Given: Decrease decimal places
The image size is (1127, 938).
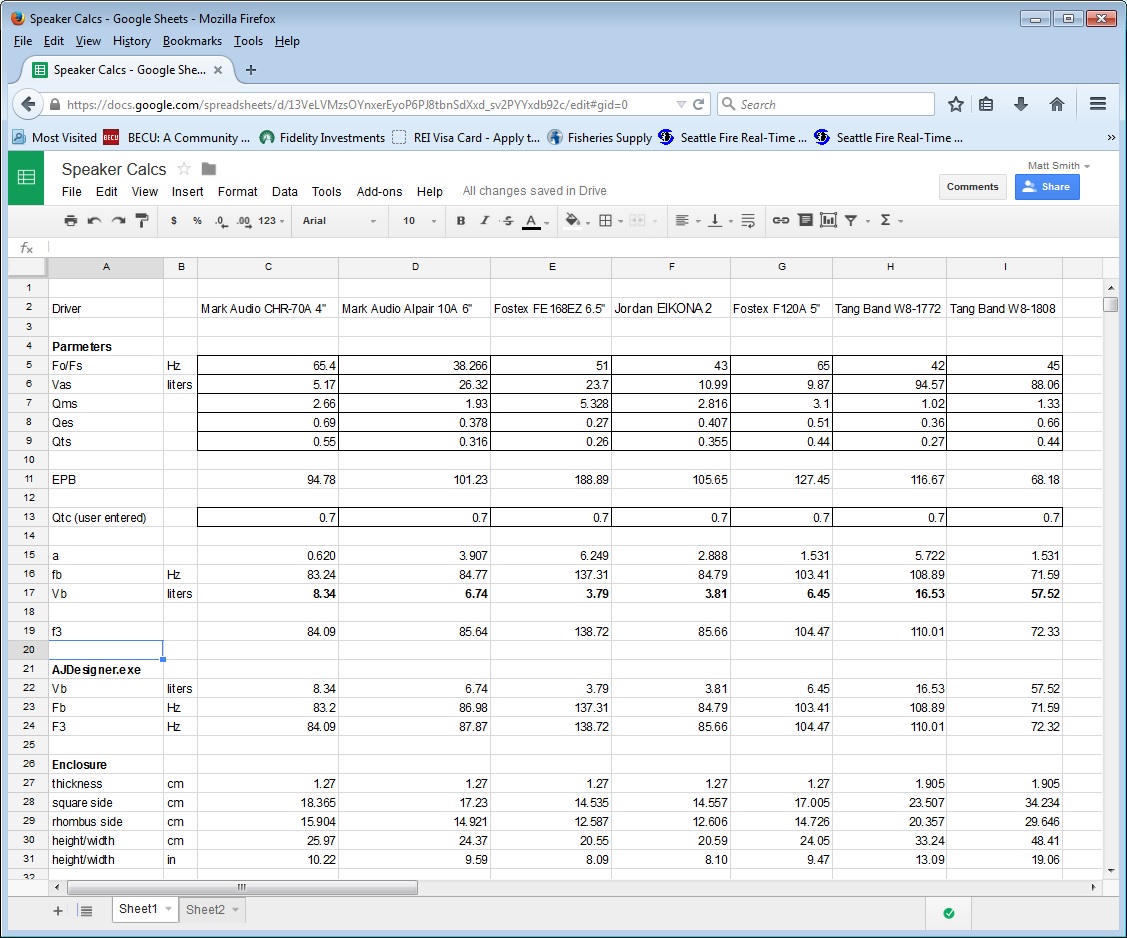Looking at the screenshot, I should pyautogui.click(x=221, y=221).
